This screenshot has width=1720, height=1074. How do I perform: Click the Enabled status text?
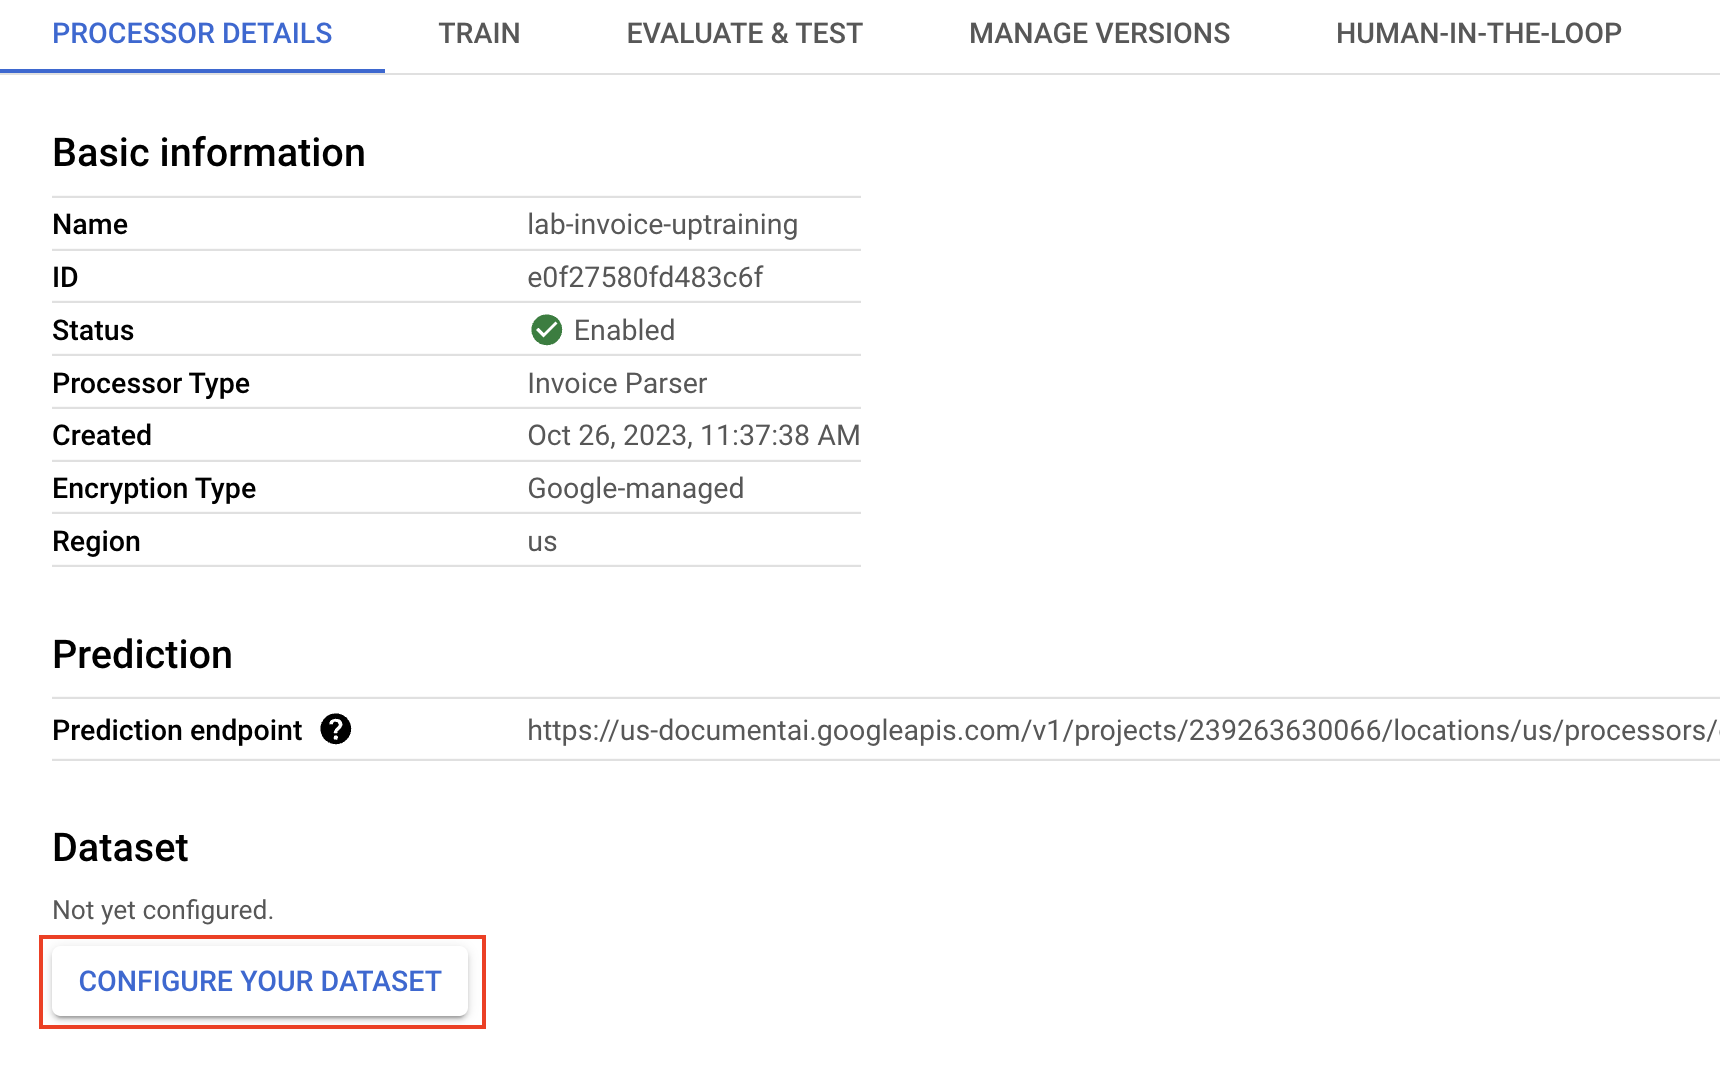(624, 331)
